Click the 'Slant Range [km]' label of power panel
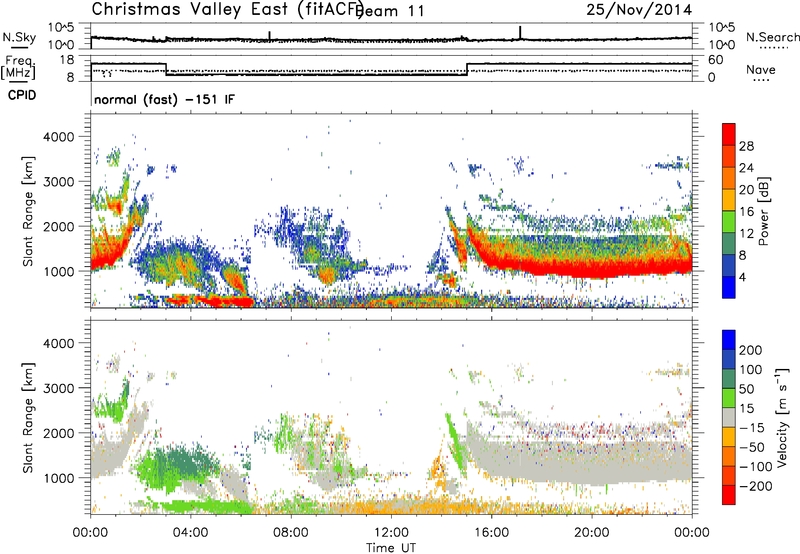 point(28,211)
